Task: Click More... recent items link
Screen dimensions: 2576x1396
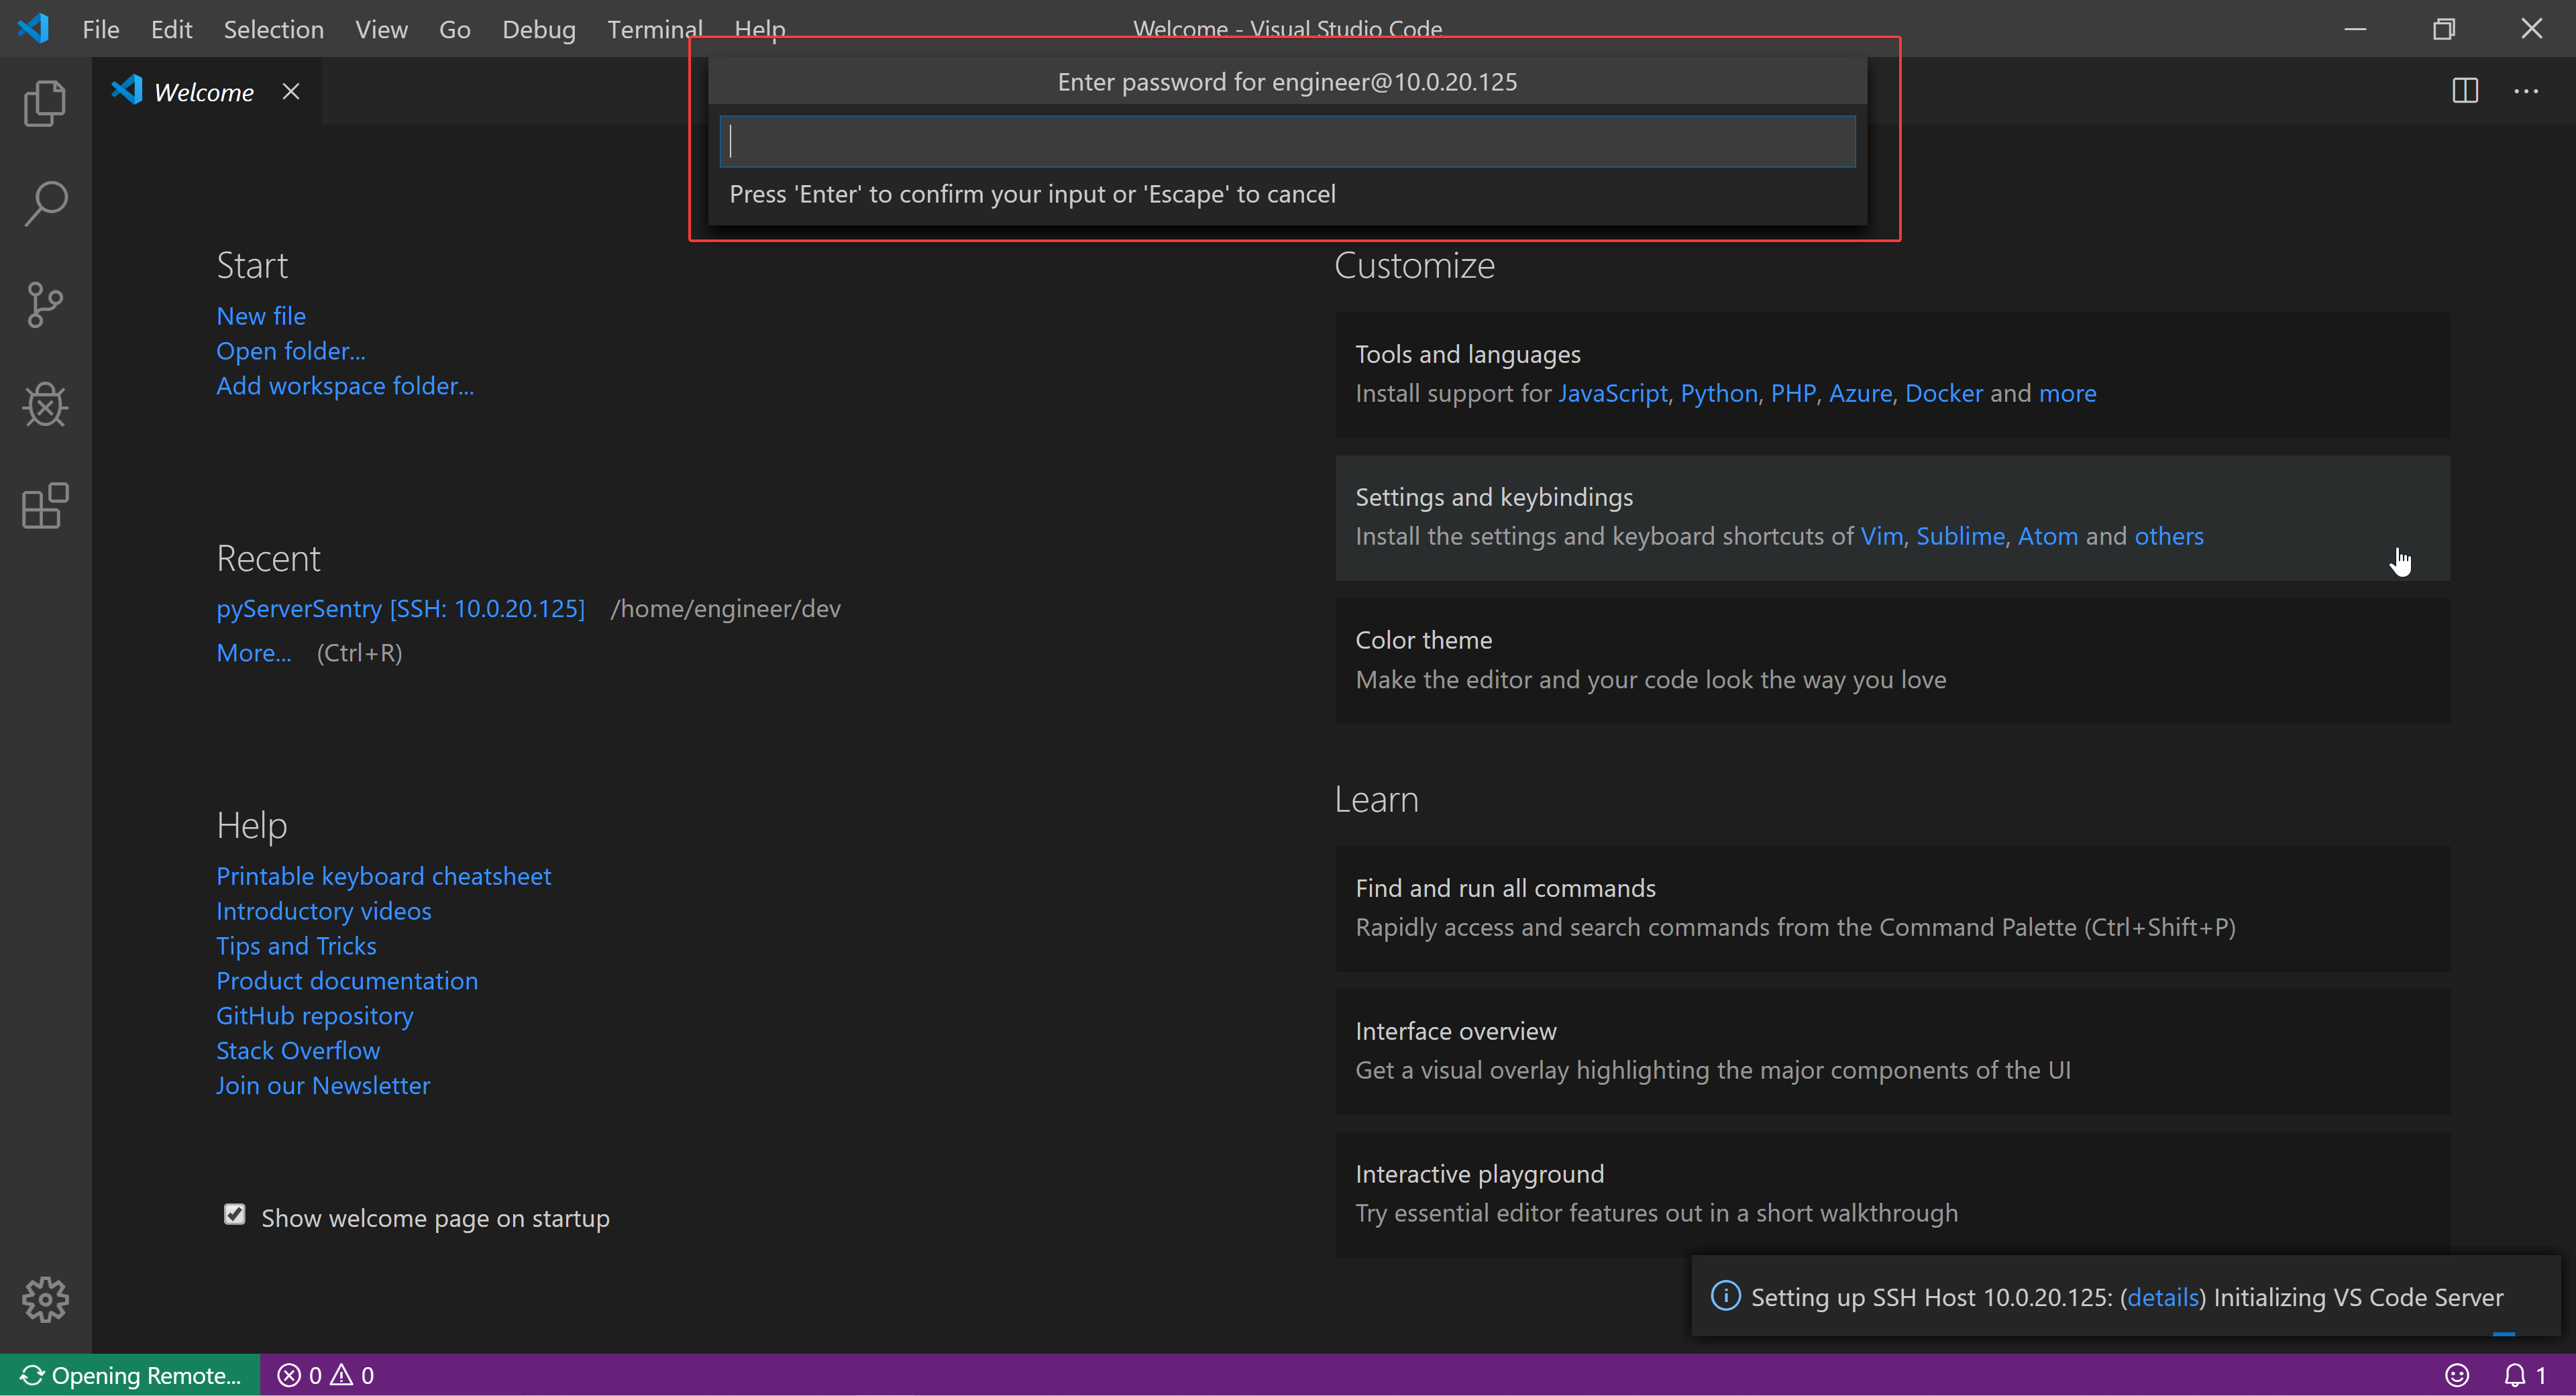Action: (254, 653)
